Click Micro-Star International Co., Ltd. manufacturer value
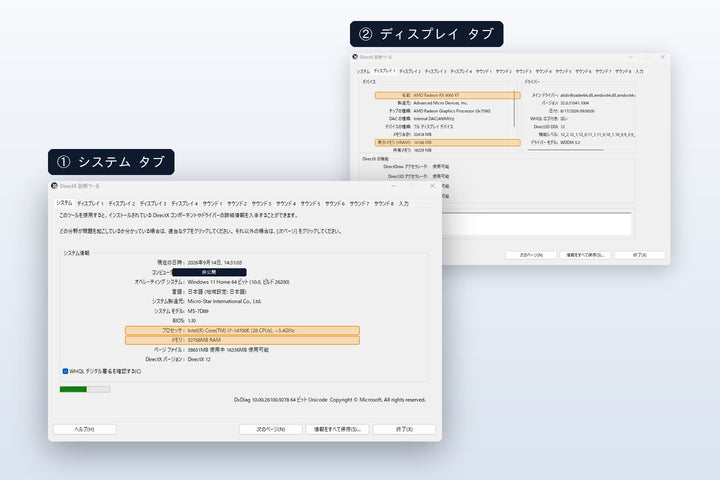Viewport: 720px width, 480px height. [225, 301]
